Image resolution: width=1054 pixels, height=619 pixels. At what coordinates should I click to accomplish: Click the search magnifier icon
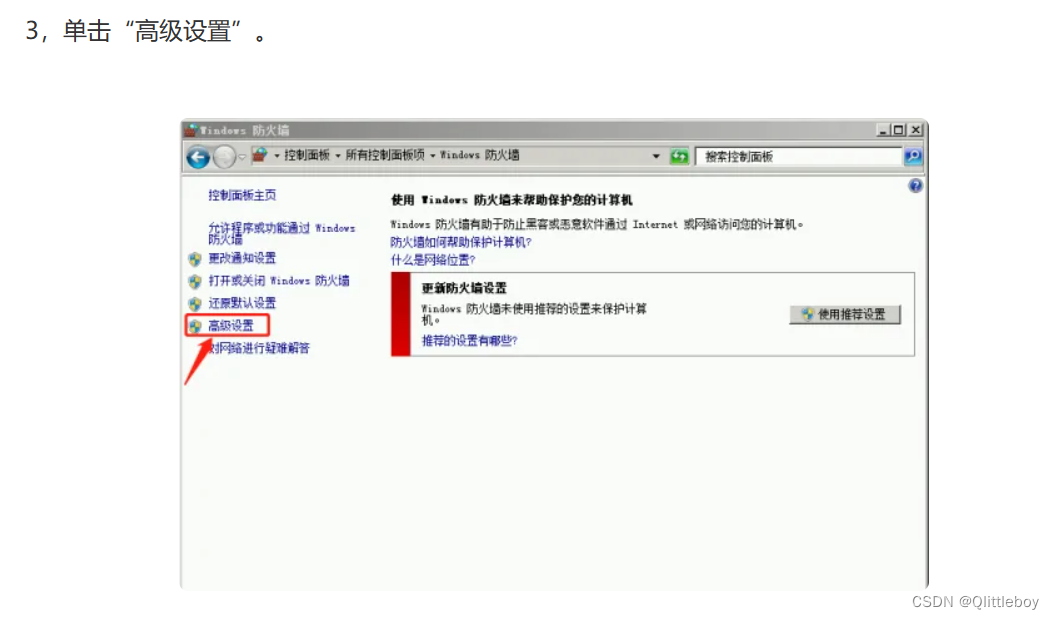pos(913,157)
